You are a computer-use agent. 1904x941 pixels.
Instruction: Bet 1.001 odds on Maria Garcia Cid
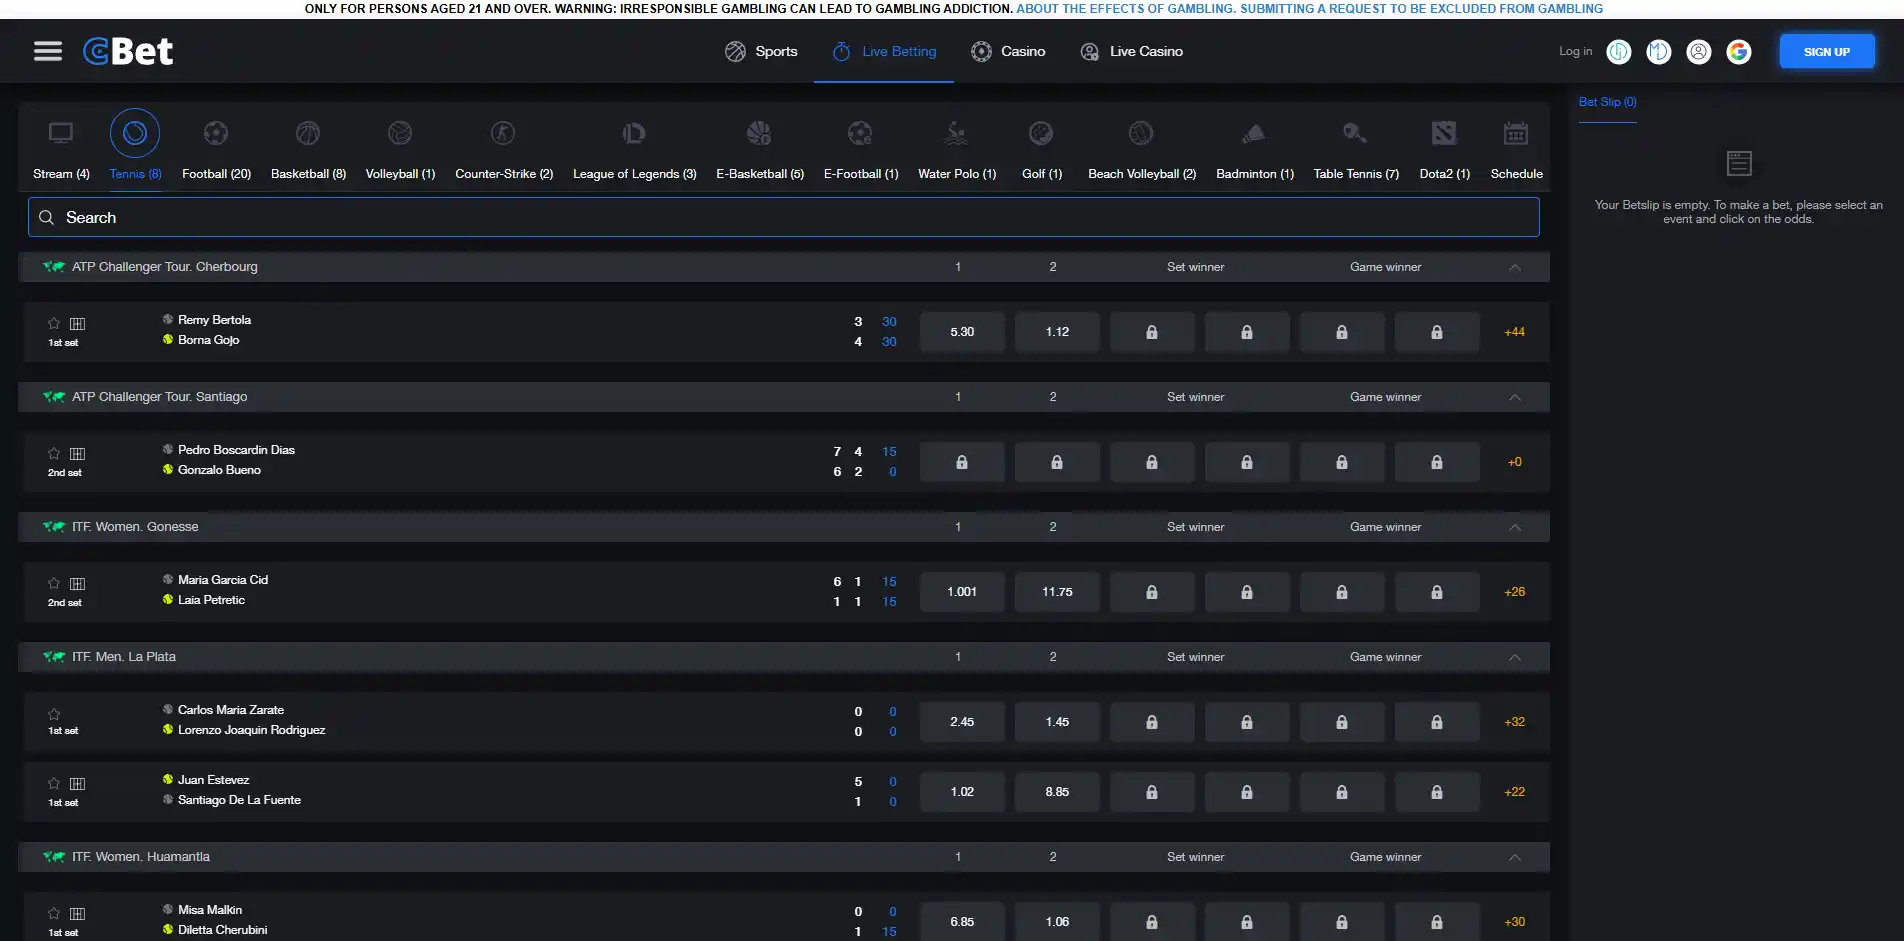(x=962, y=592)
